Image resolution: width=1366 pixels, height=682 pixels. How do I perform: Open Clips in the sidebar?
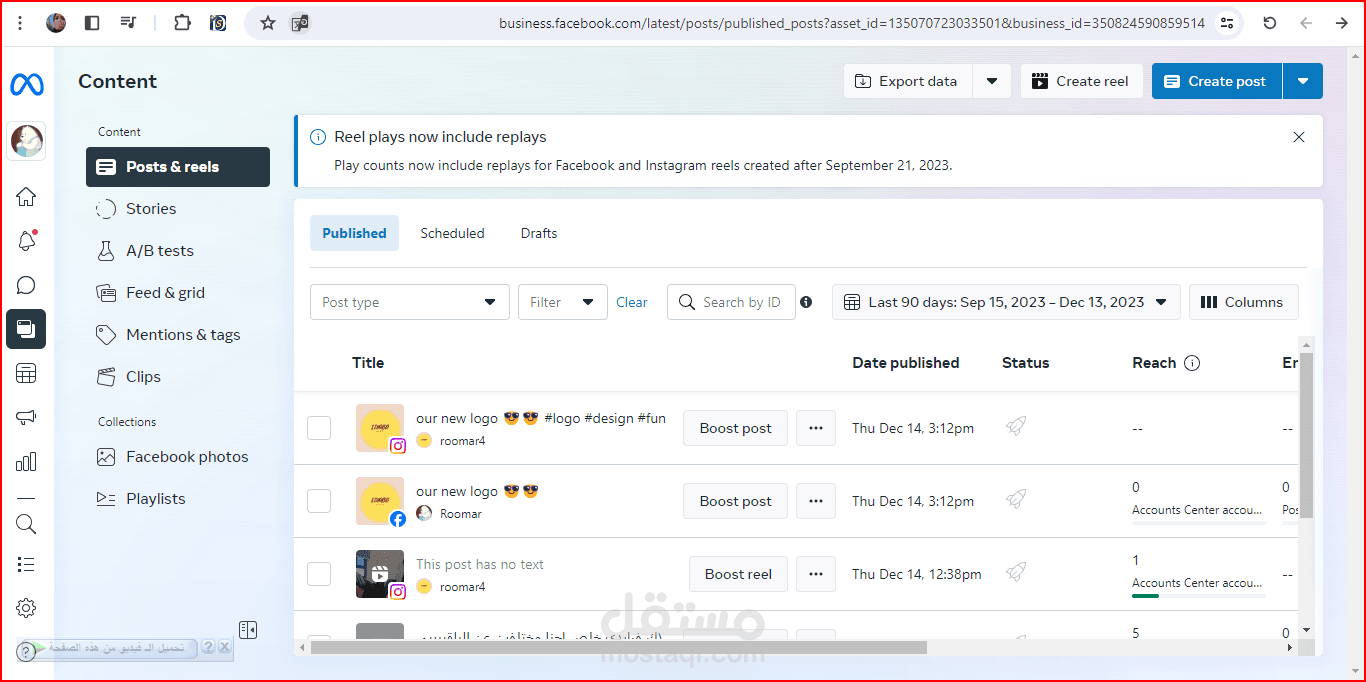point(178,377)
